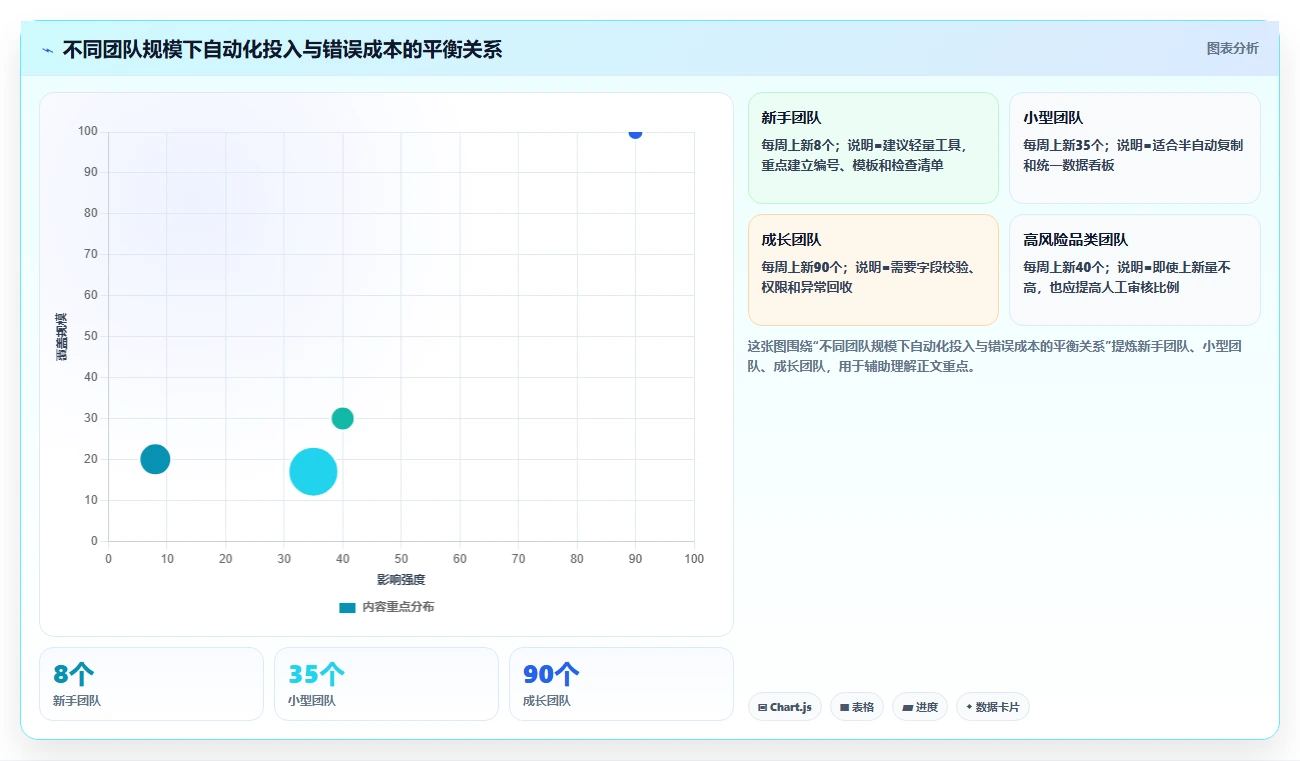The width and height of the screenshot is (1300, 761).
Task: Open the 高风险品类团队 info card
Action: (1135, 270)
